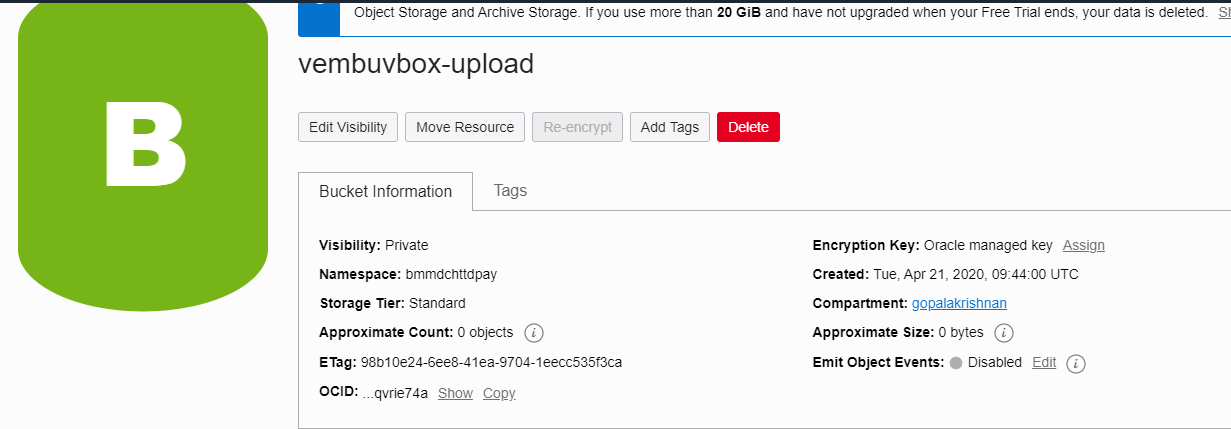Select the Bucket Information tab

click(385, 191)
